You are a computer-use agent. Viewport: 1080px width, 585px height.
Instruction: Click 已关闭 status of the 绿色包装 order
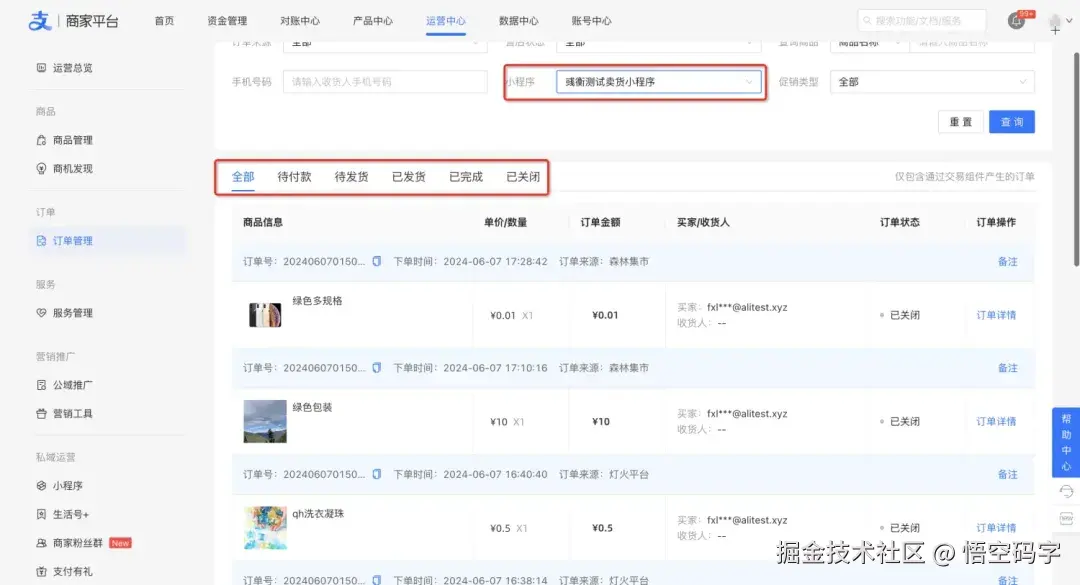click(x=904, y=421)
